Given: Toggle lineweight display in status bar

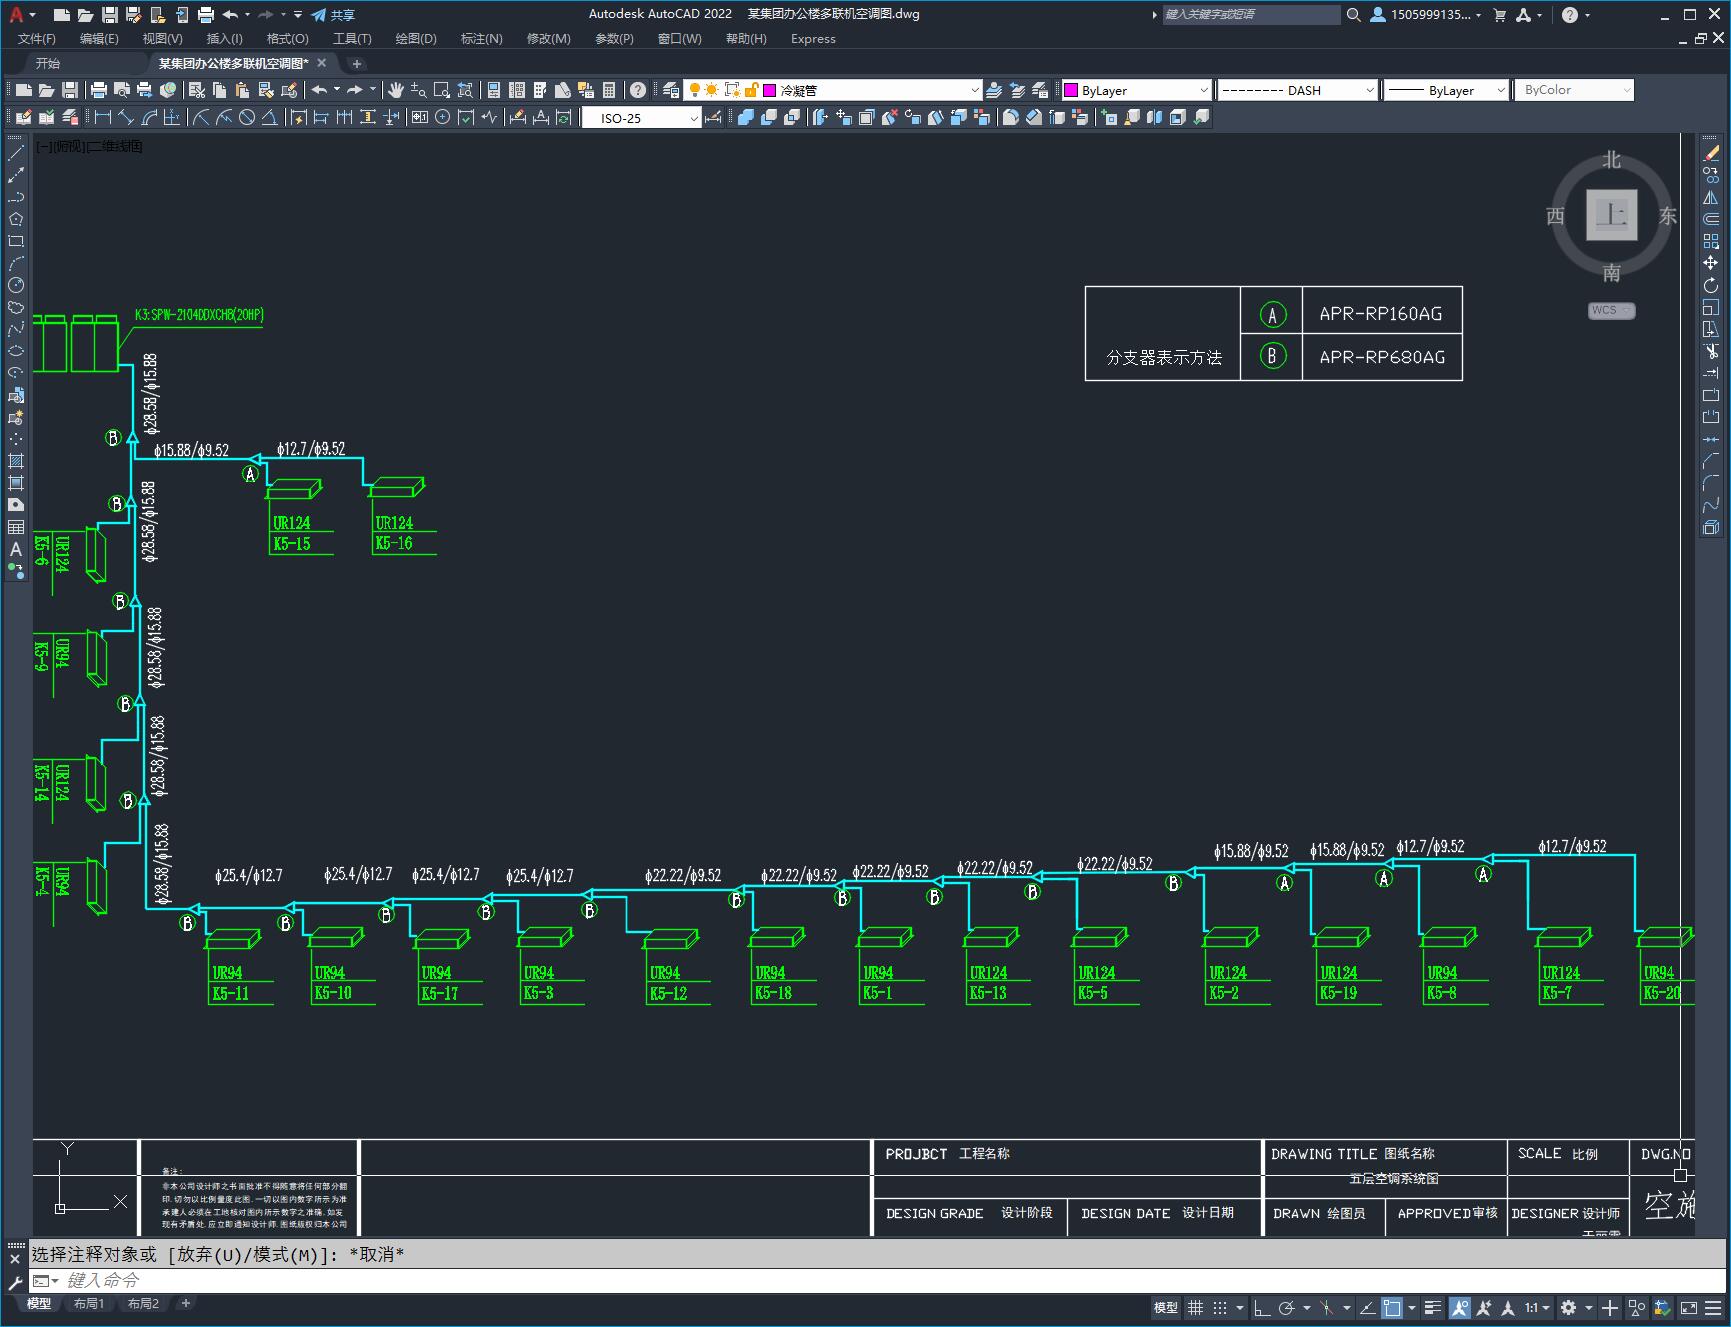Looking at the screenshot, I should (1433, 1307).
